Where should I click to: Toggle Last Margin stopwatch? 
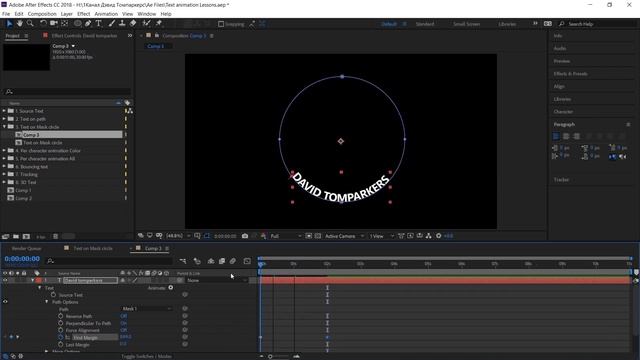[60, 344]
